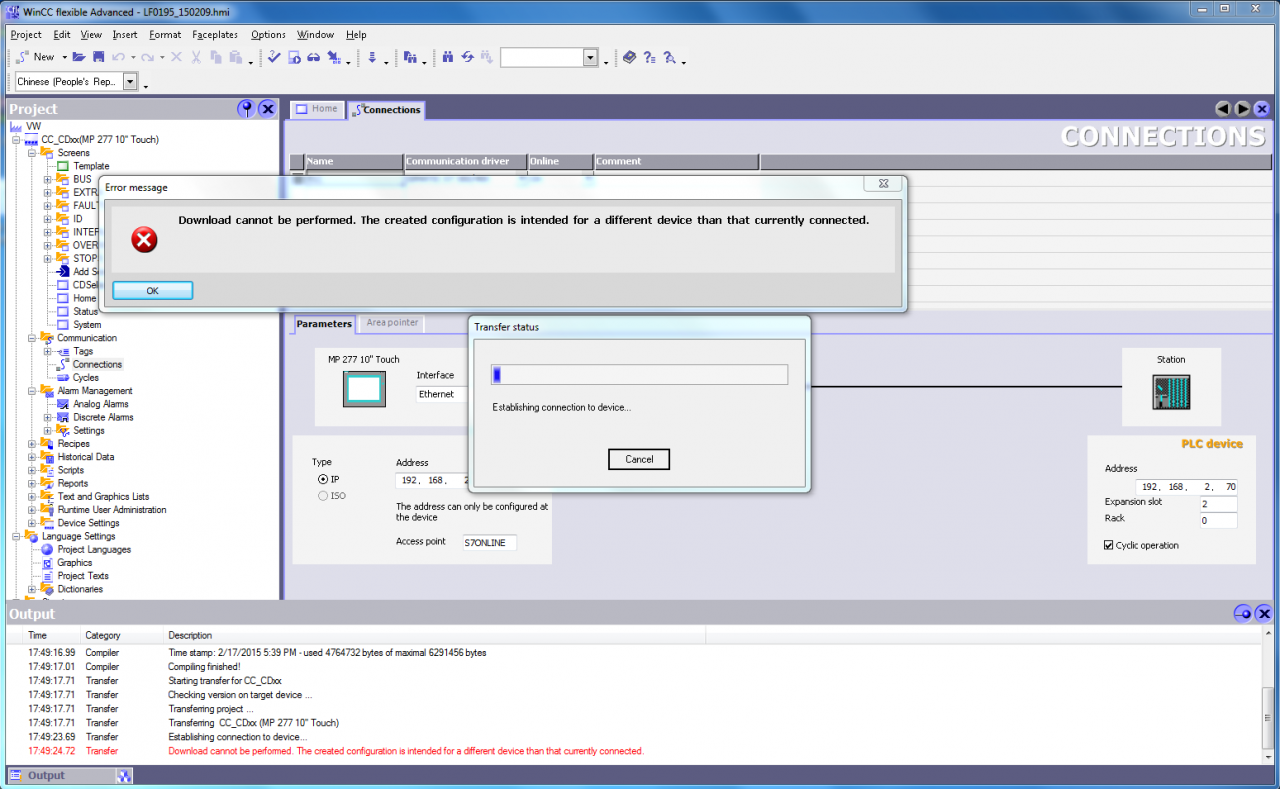Click the question mark list help icon
Viewport: 1280px width, 789px height.
(649, 57)
